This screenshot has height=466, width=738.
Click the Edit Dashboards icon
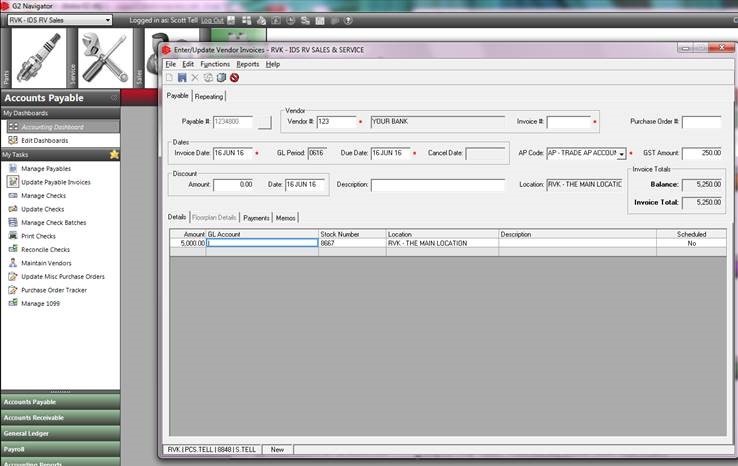click(x=13, y=140)
